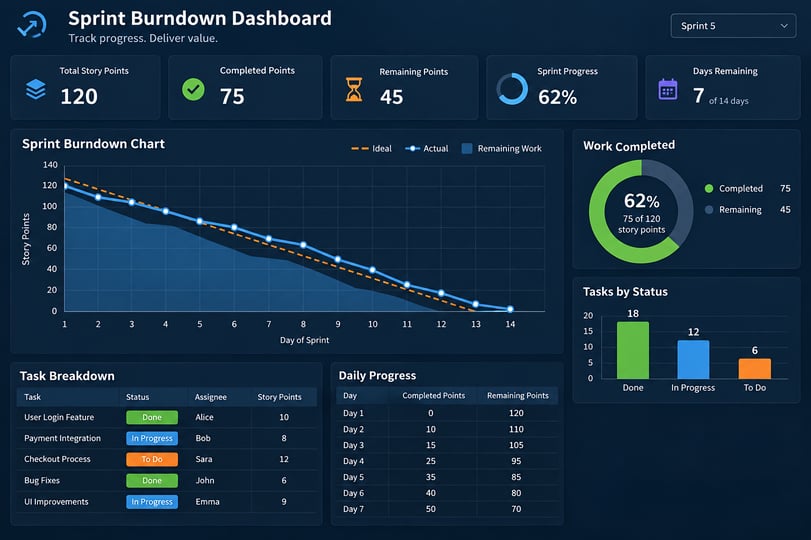Click the Sprint Burndown Chart title
811x540 pixels.
coord(93,144)
